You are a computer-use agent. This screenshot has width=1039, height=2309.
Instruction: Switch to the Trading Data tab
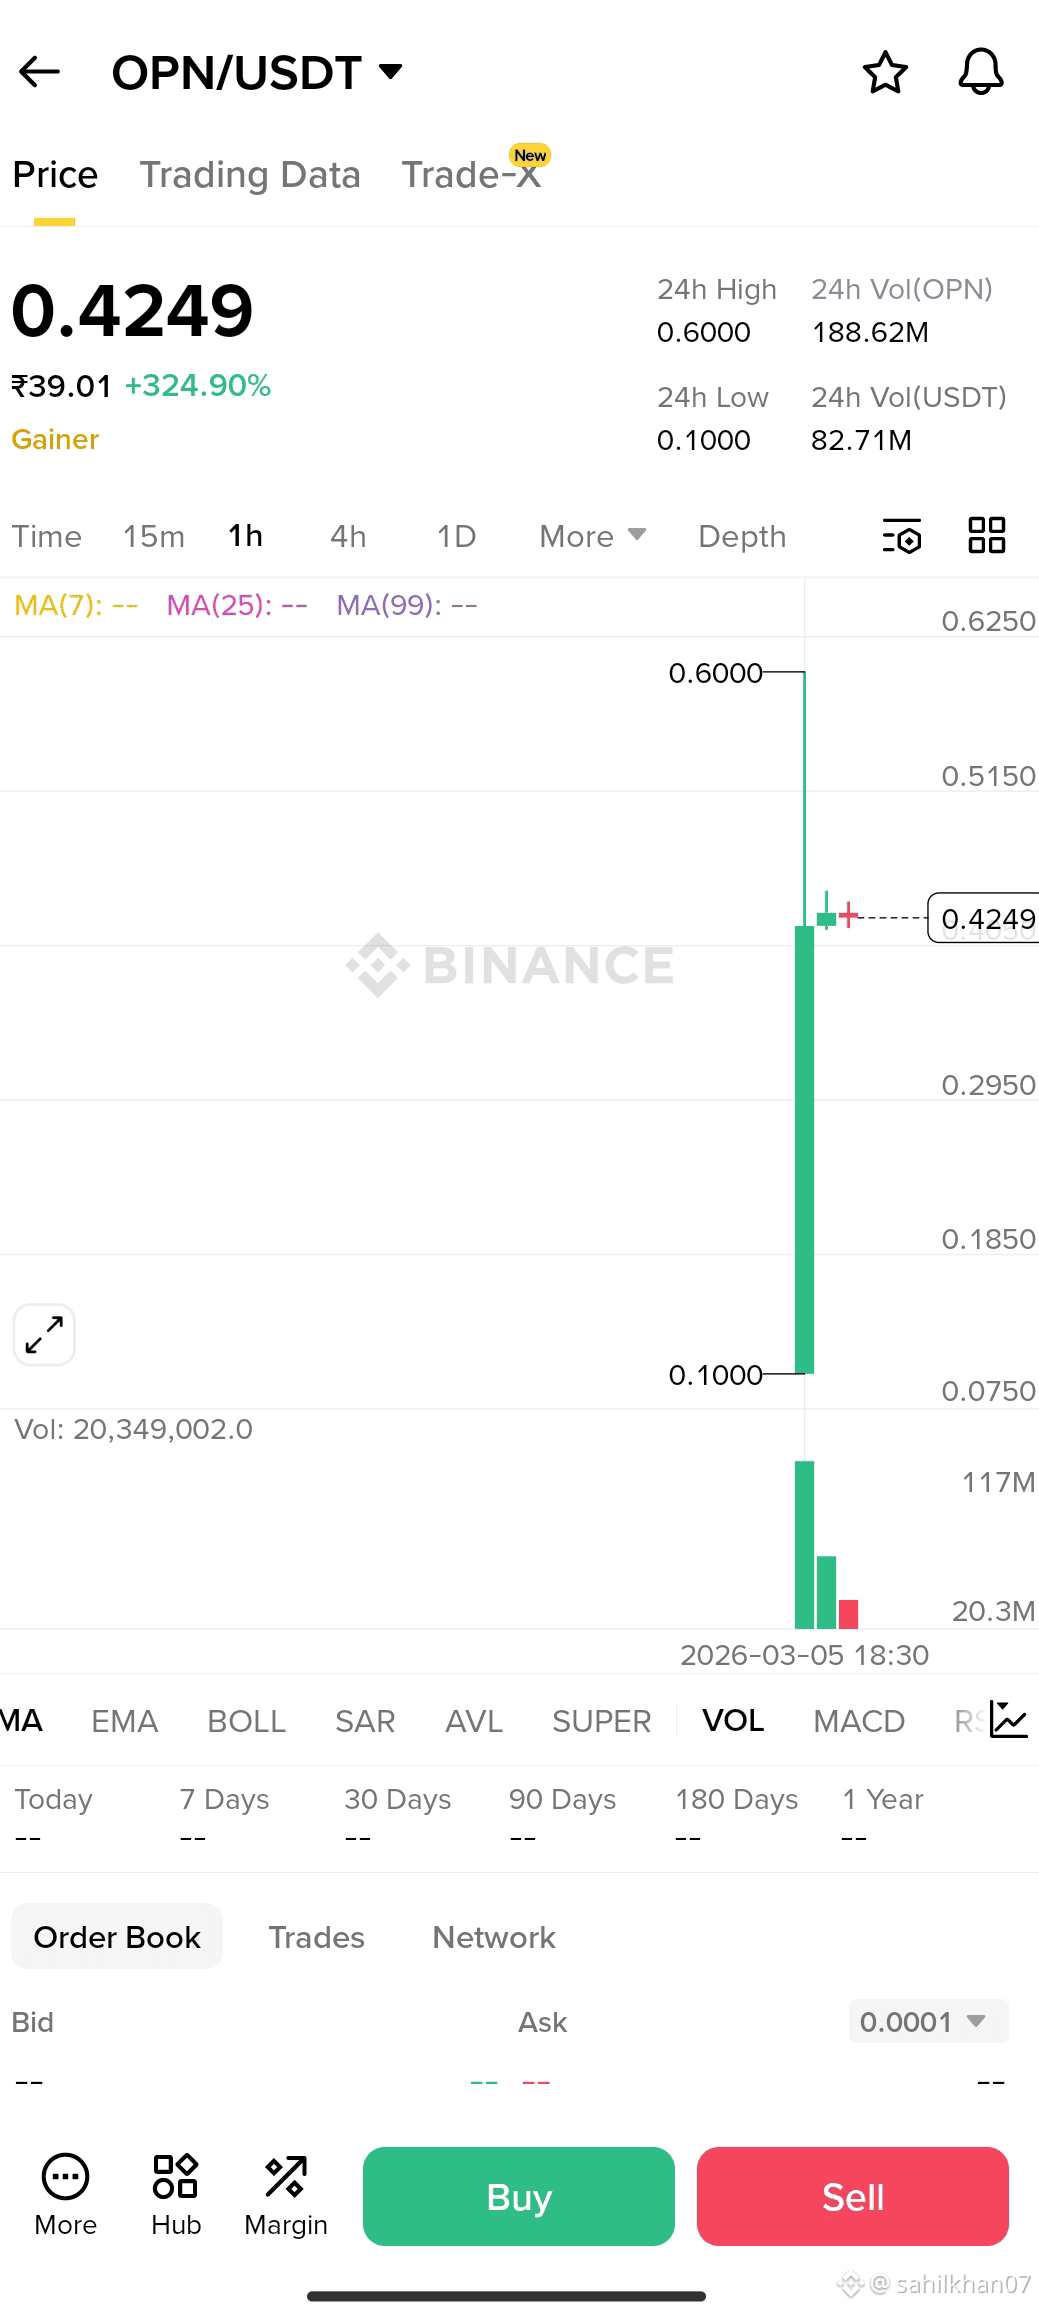pyautogui.click(x=250, y=175)
